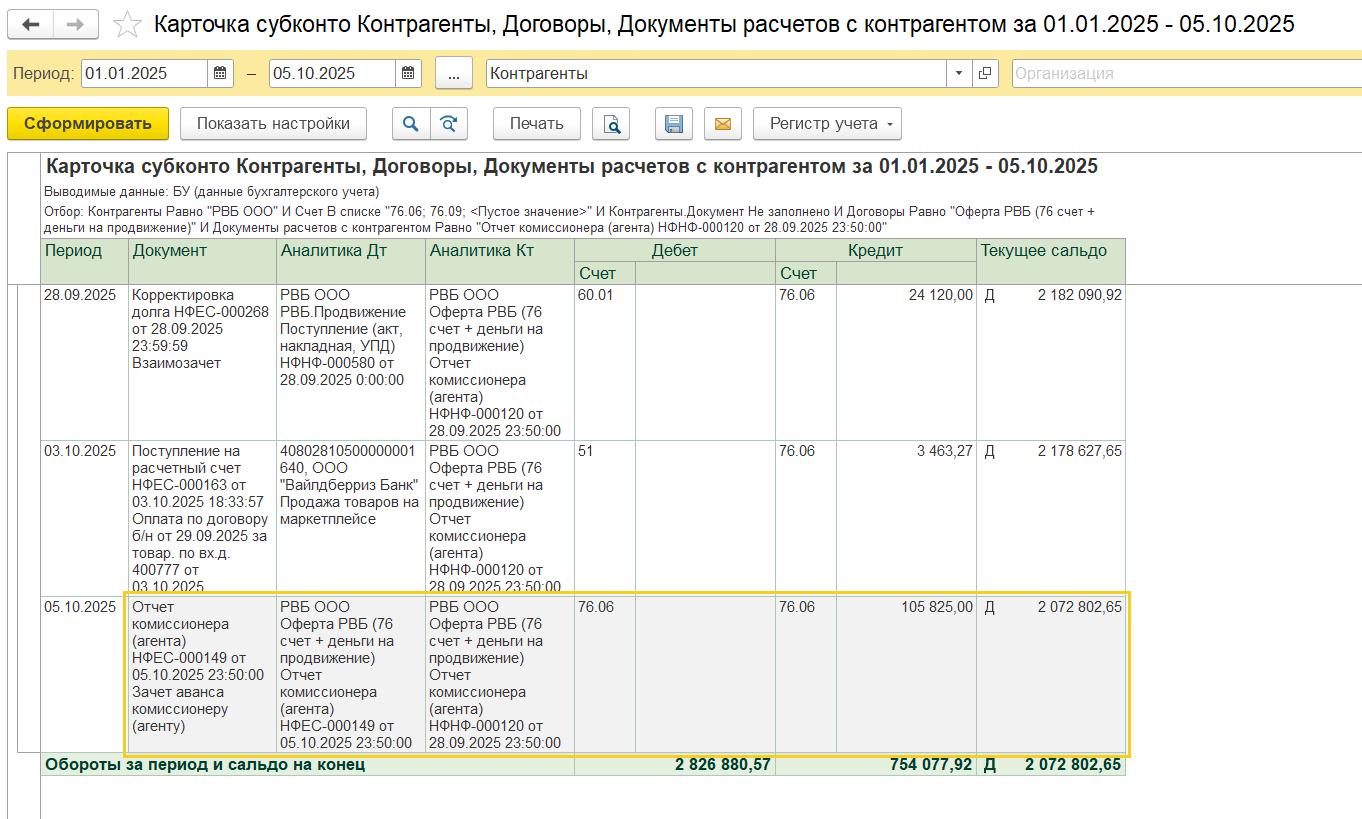
Task: Open print preview
Action: 611,124
